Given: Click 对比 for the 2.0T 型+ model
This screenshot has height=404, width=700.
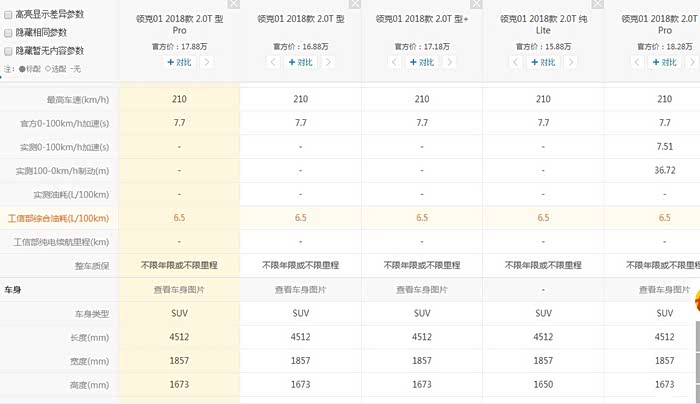Looking at the screenshot, I should 421,62.
